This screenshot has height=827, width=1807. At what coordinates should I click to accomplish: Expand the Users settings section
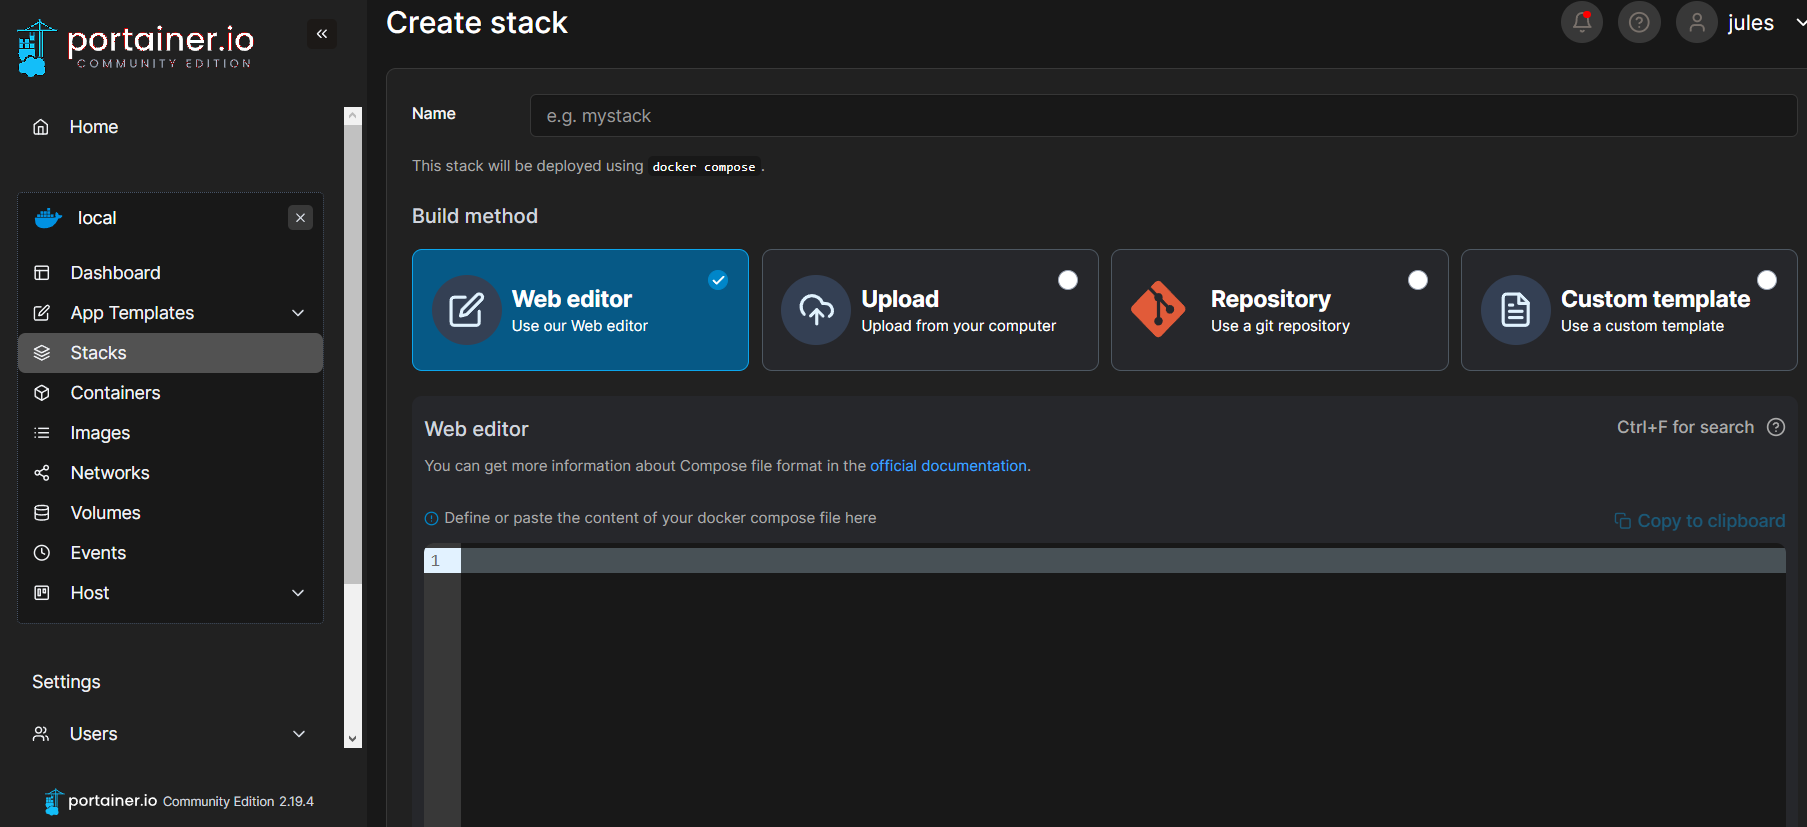298,734
